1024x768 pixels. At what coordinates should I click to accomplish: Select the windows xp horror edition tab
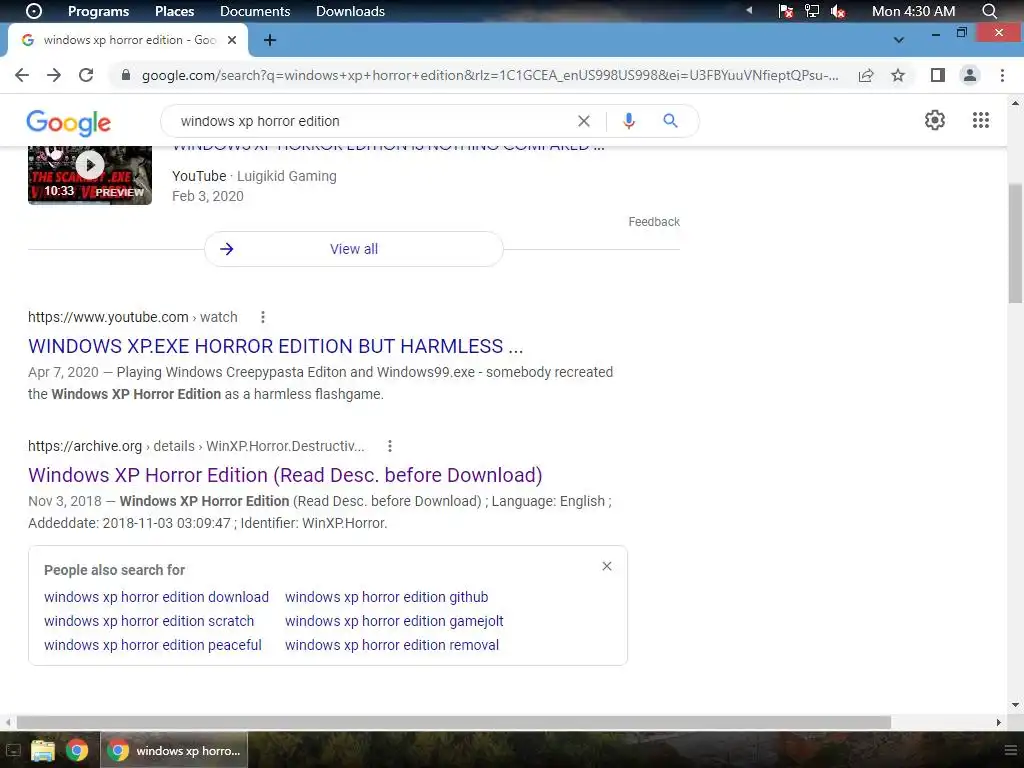click(x=128, y=40)
